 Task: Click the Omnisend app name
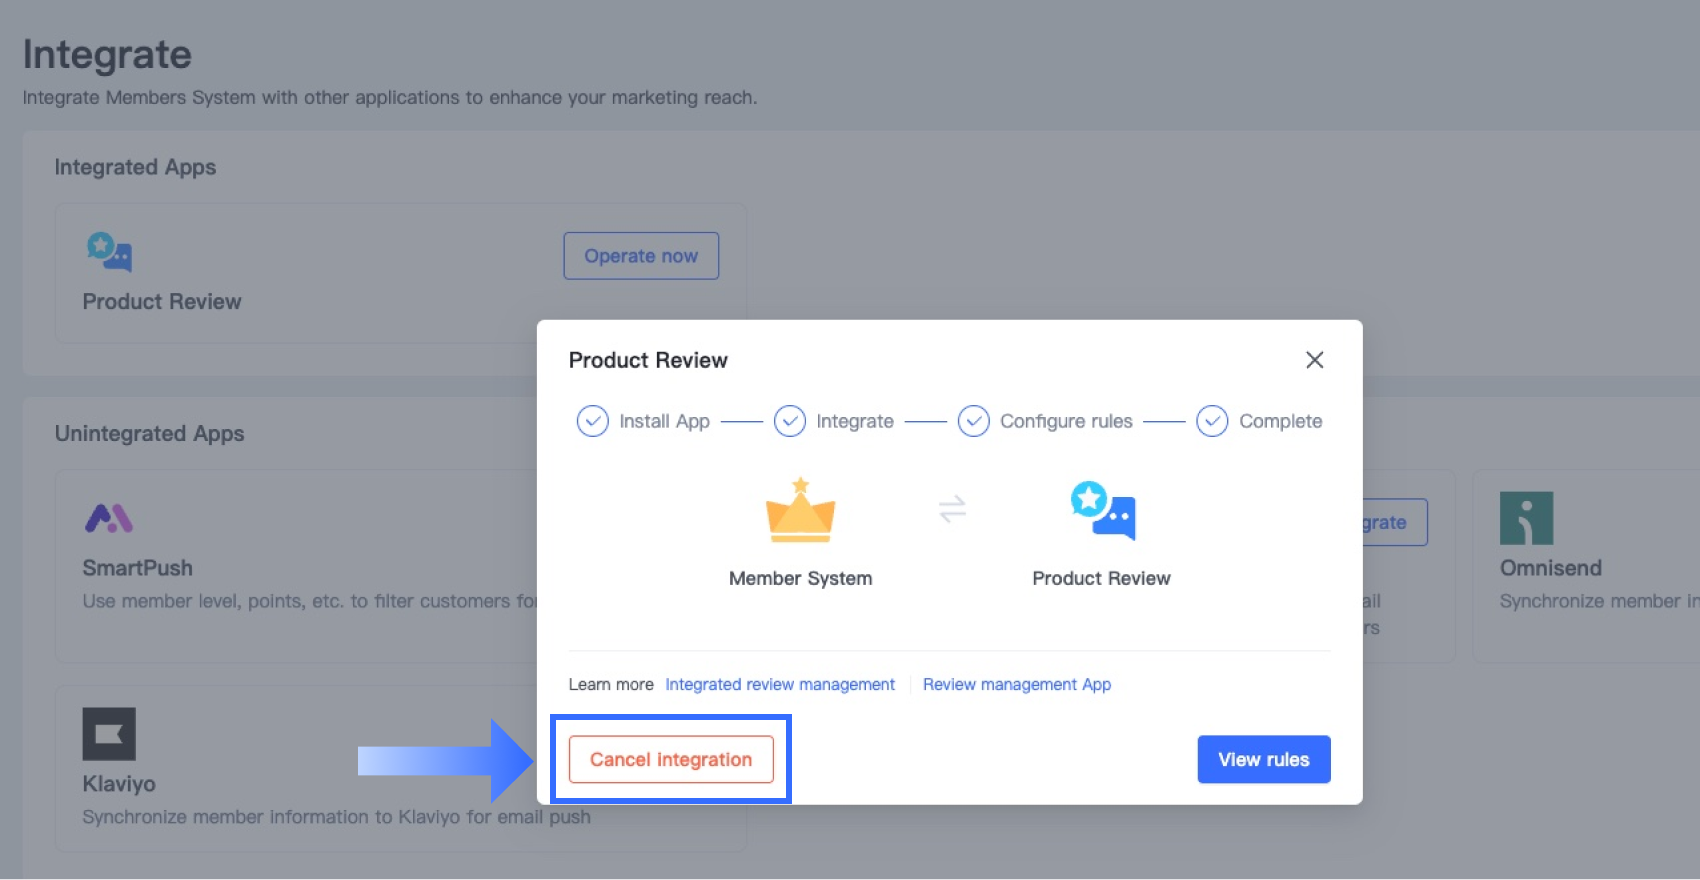click(x=1550, y=568)
